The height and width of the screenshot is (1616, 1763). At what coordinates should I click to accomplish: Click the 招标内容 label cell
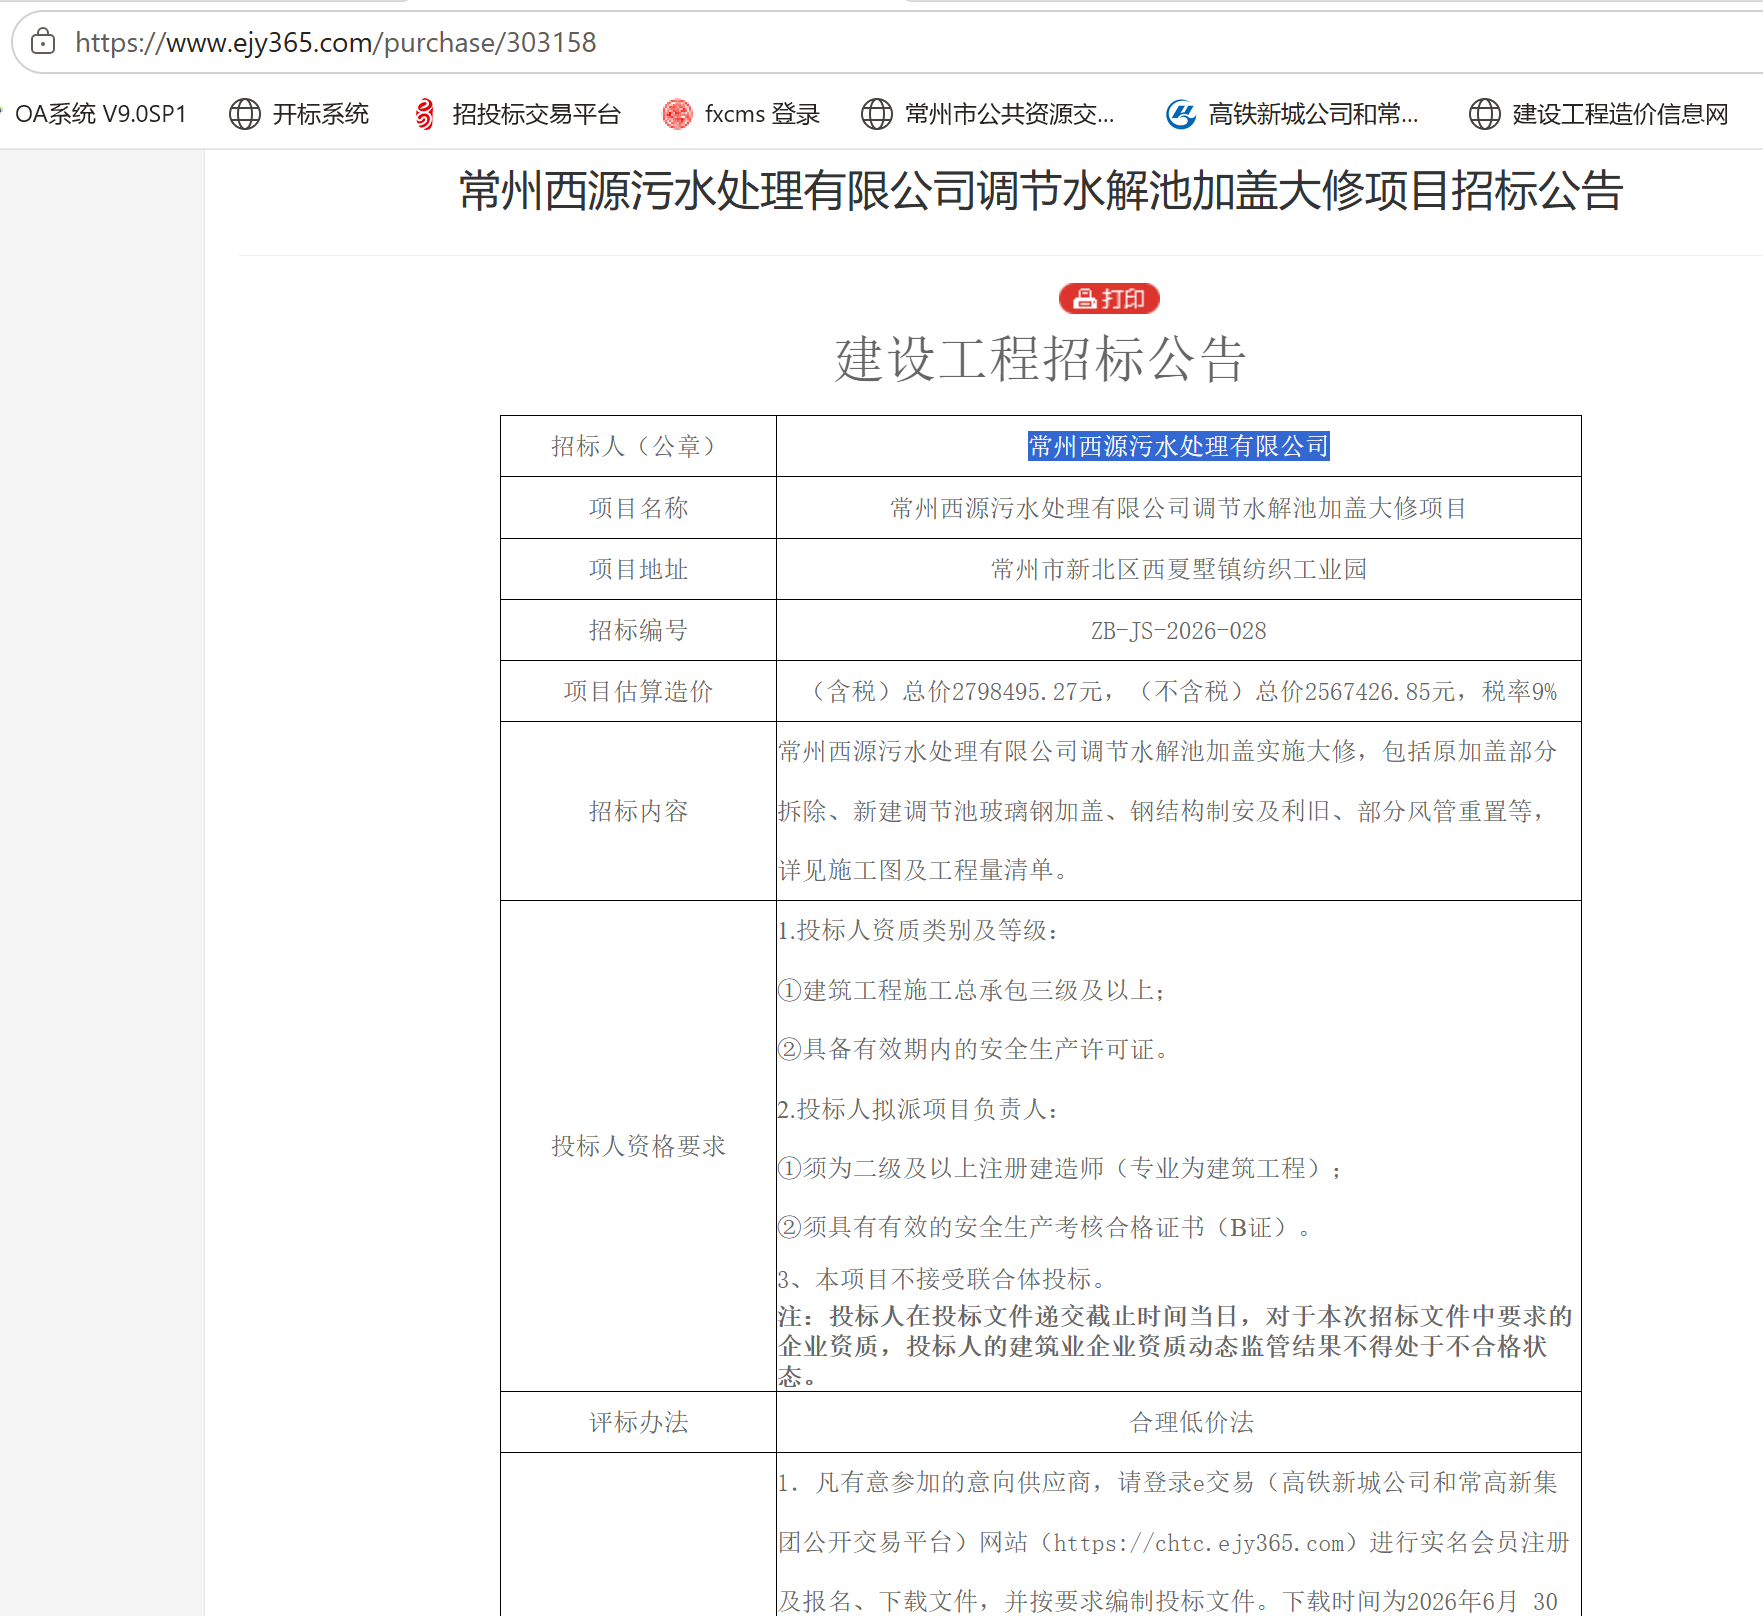pyautogui.click(x=638, y=811)
